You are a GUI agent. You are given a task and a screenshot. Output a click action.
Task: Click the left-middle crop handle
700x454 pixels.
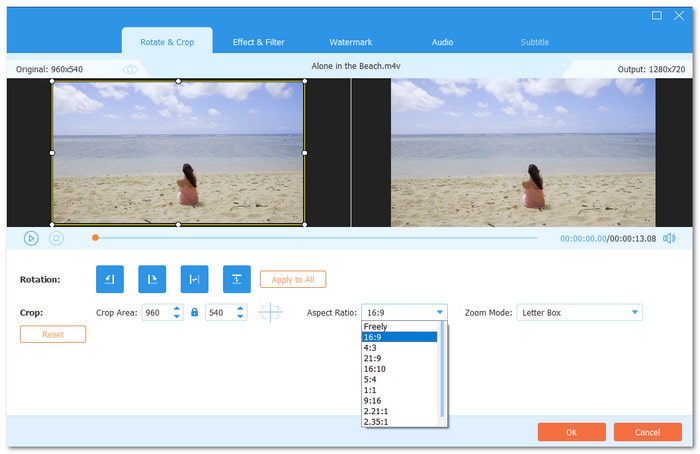coord(52,153)
